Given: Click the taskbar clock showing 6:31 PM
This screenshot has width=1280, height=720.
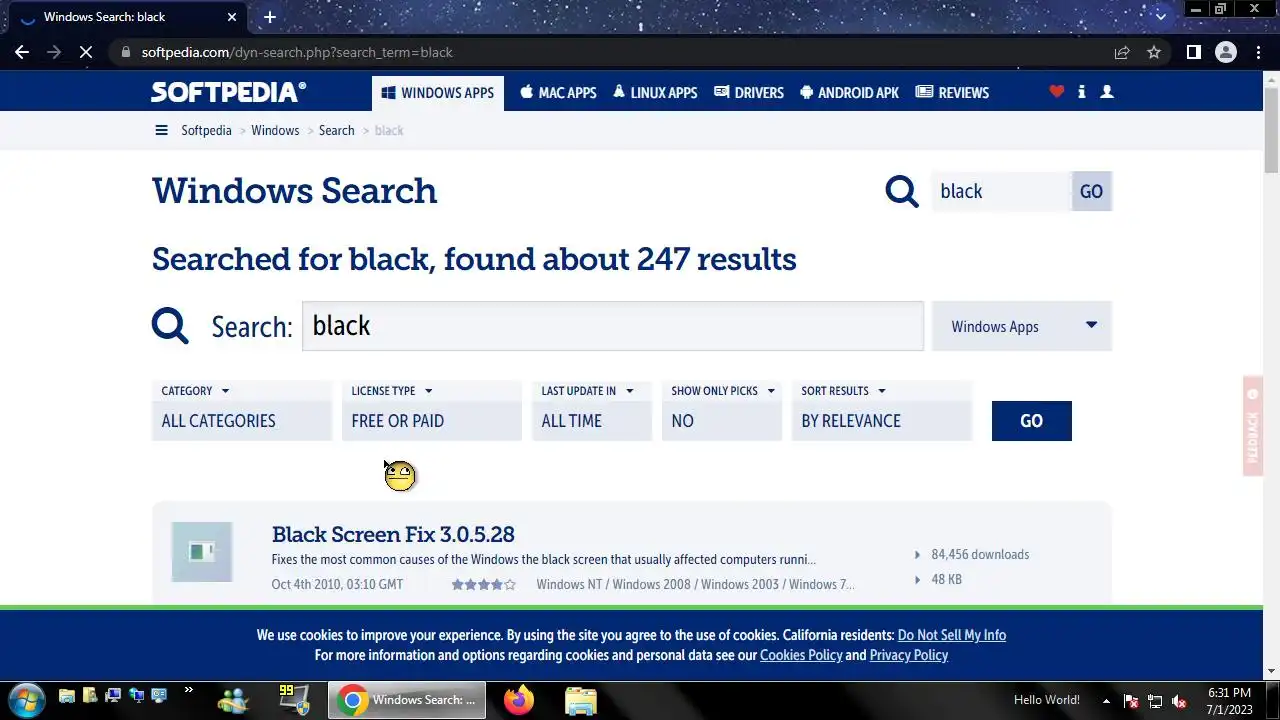Looking at the screenshot, I should coord(1229,700).
